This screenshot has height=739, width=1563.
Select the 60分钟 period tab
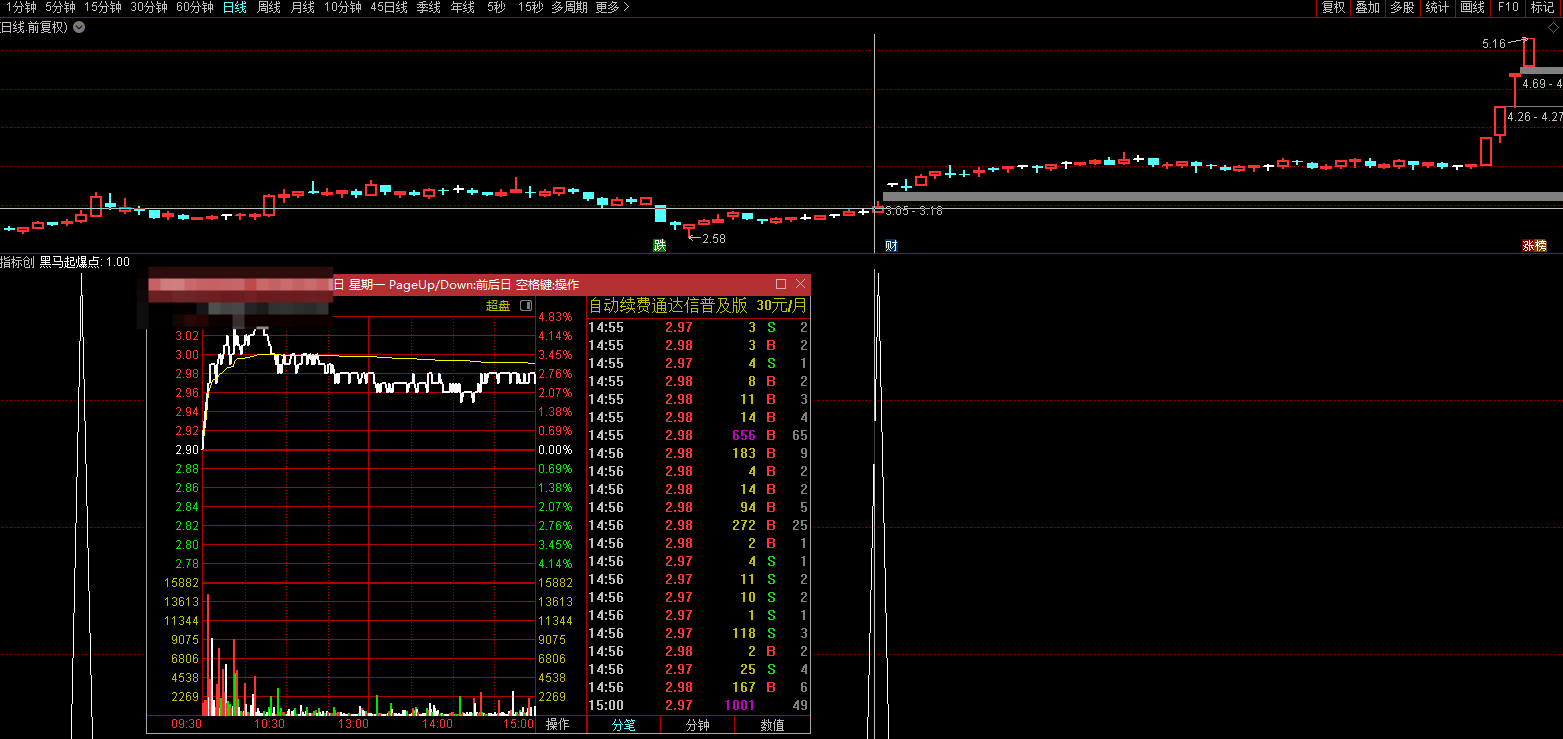(195, 7)
